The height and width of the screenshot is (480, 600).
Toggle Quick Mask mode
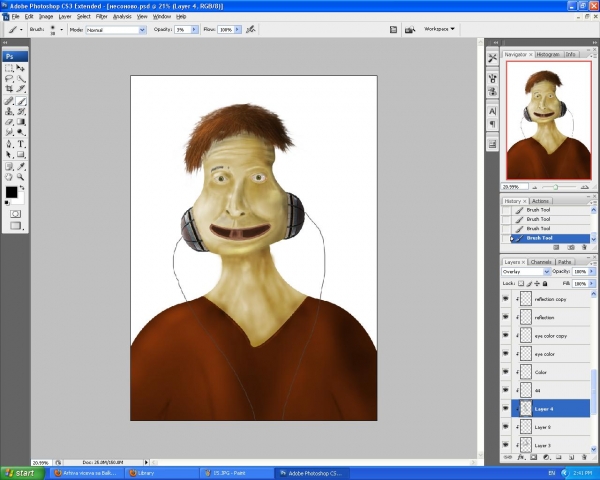click(15, 214)
